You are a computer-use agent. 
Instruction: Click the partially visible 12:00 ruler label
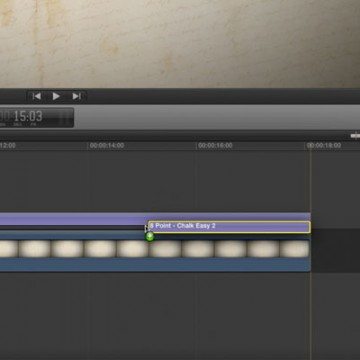8,146
